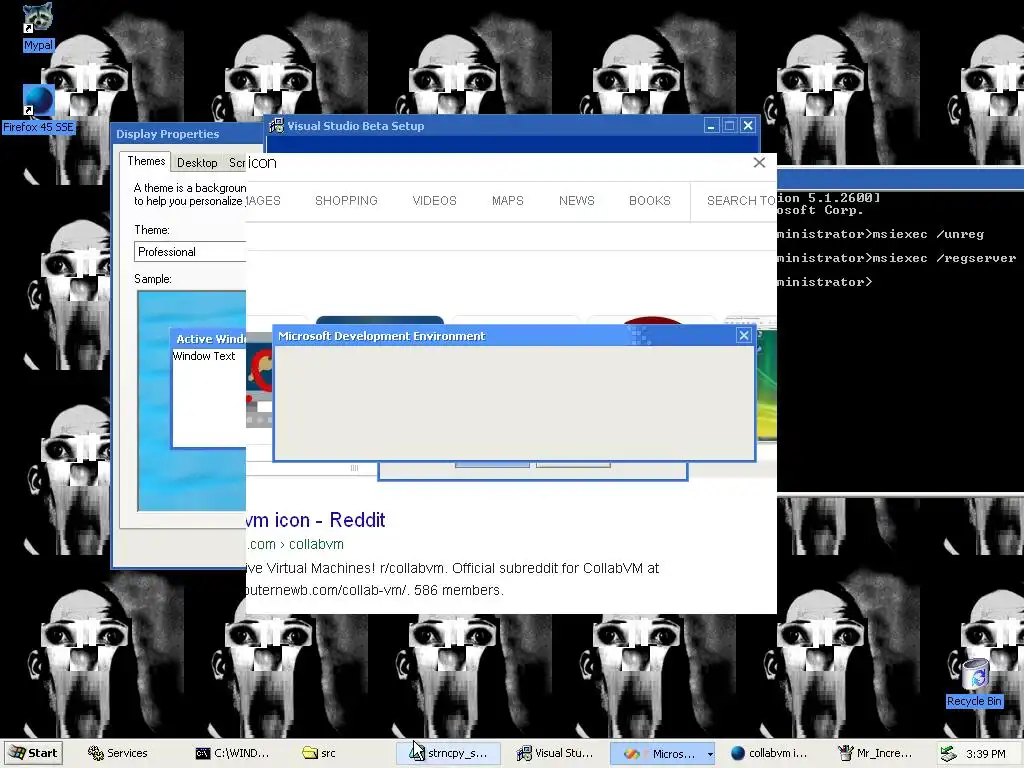Open the Theme combo box showing Professional

click(190, 251)
